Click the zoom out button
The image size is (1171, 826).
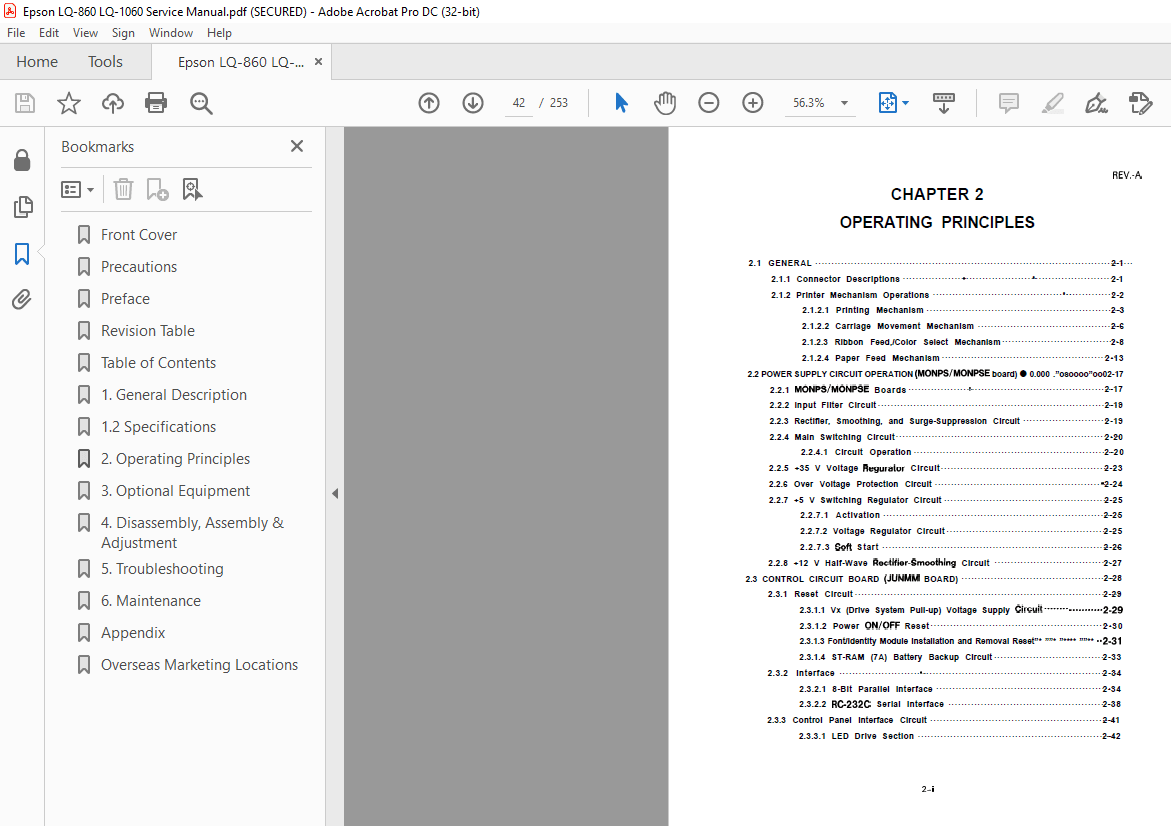point(708,102)
